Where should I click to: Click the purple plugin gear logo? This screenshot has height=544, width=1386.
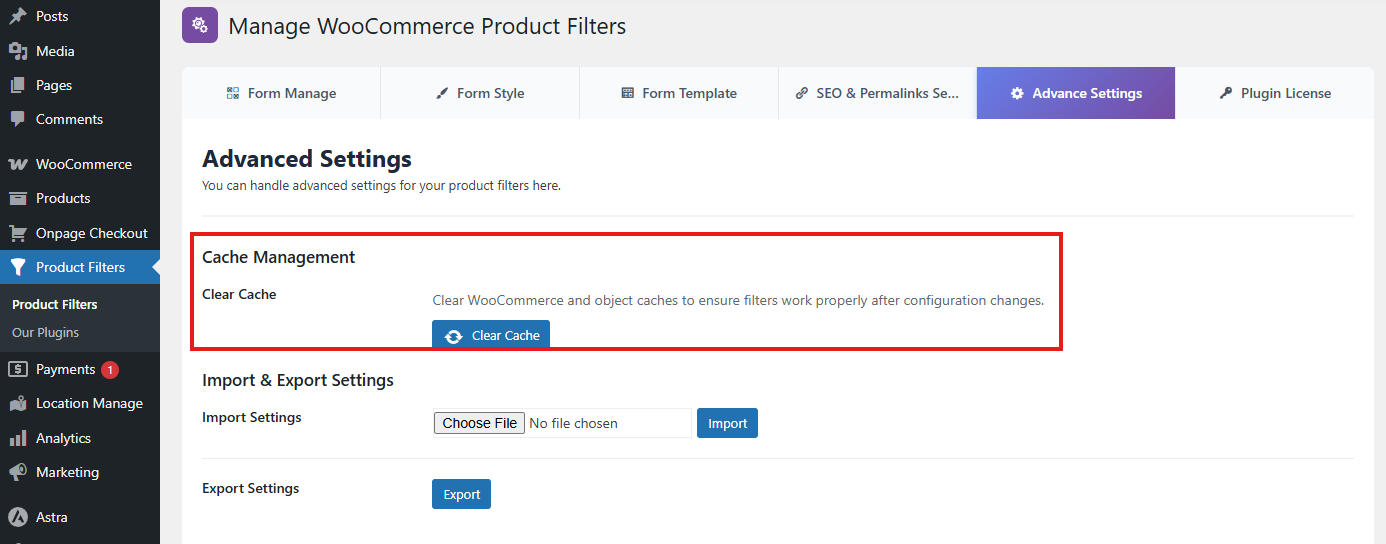(200, 25)
